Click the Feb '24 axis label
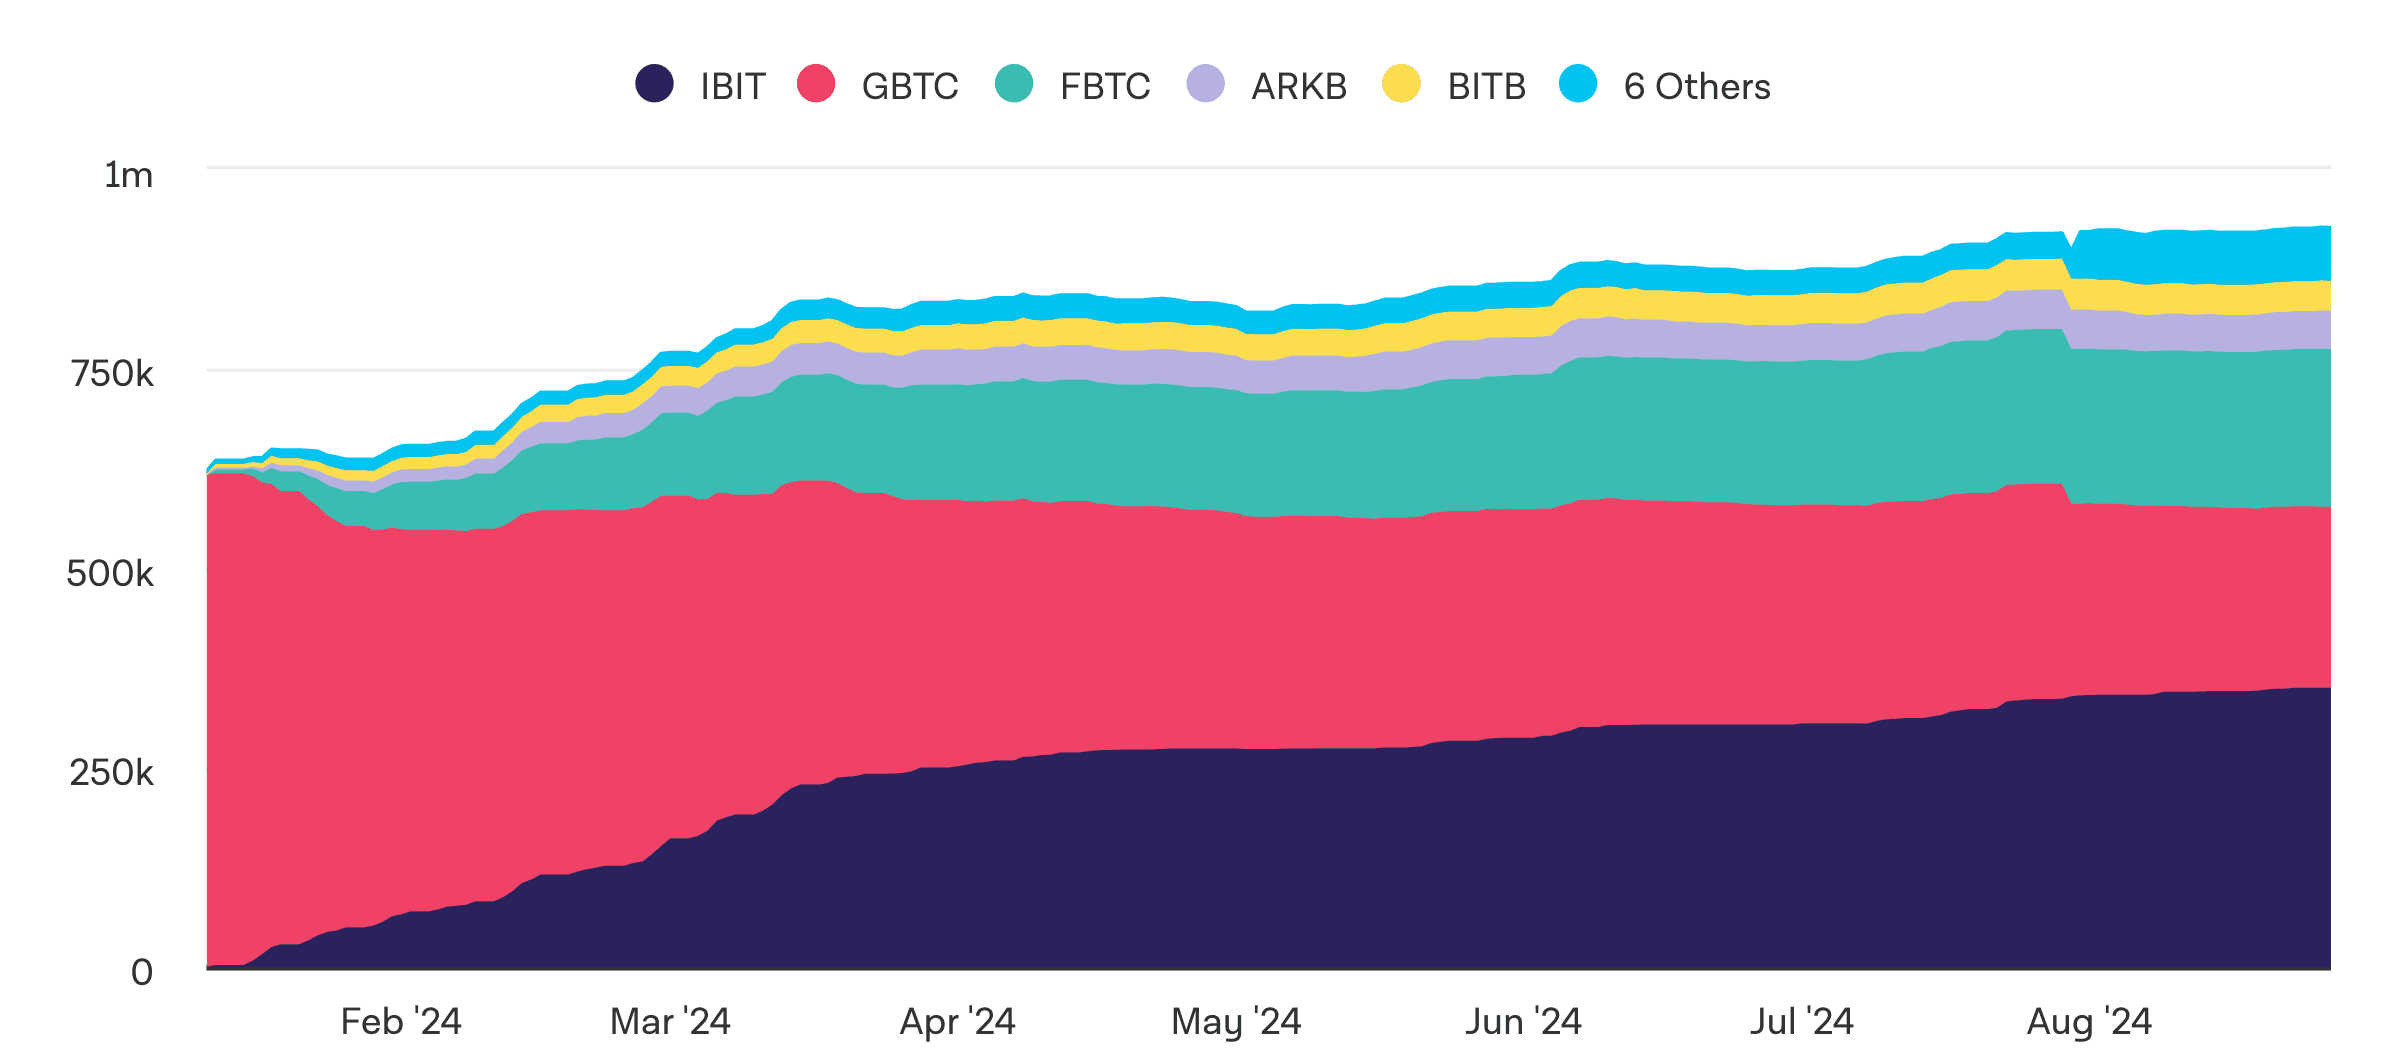The width and height of the screenshot is (2401, 1061). pyautogui.click(x=401, y=1022)
